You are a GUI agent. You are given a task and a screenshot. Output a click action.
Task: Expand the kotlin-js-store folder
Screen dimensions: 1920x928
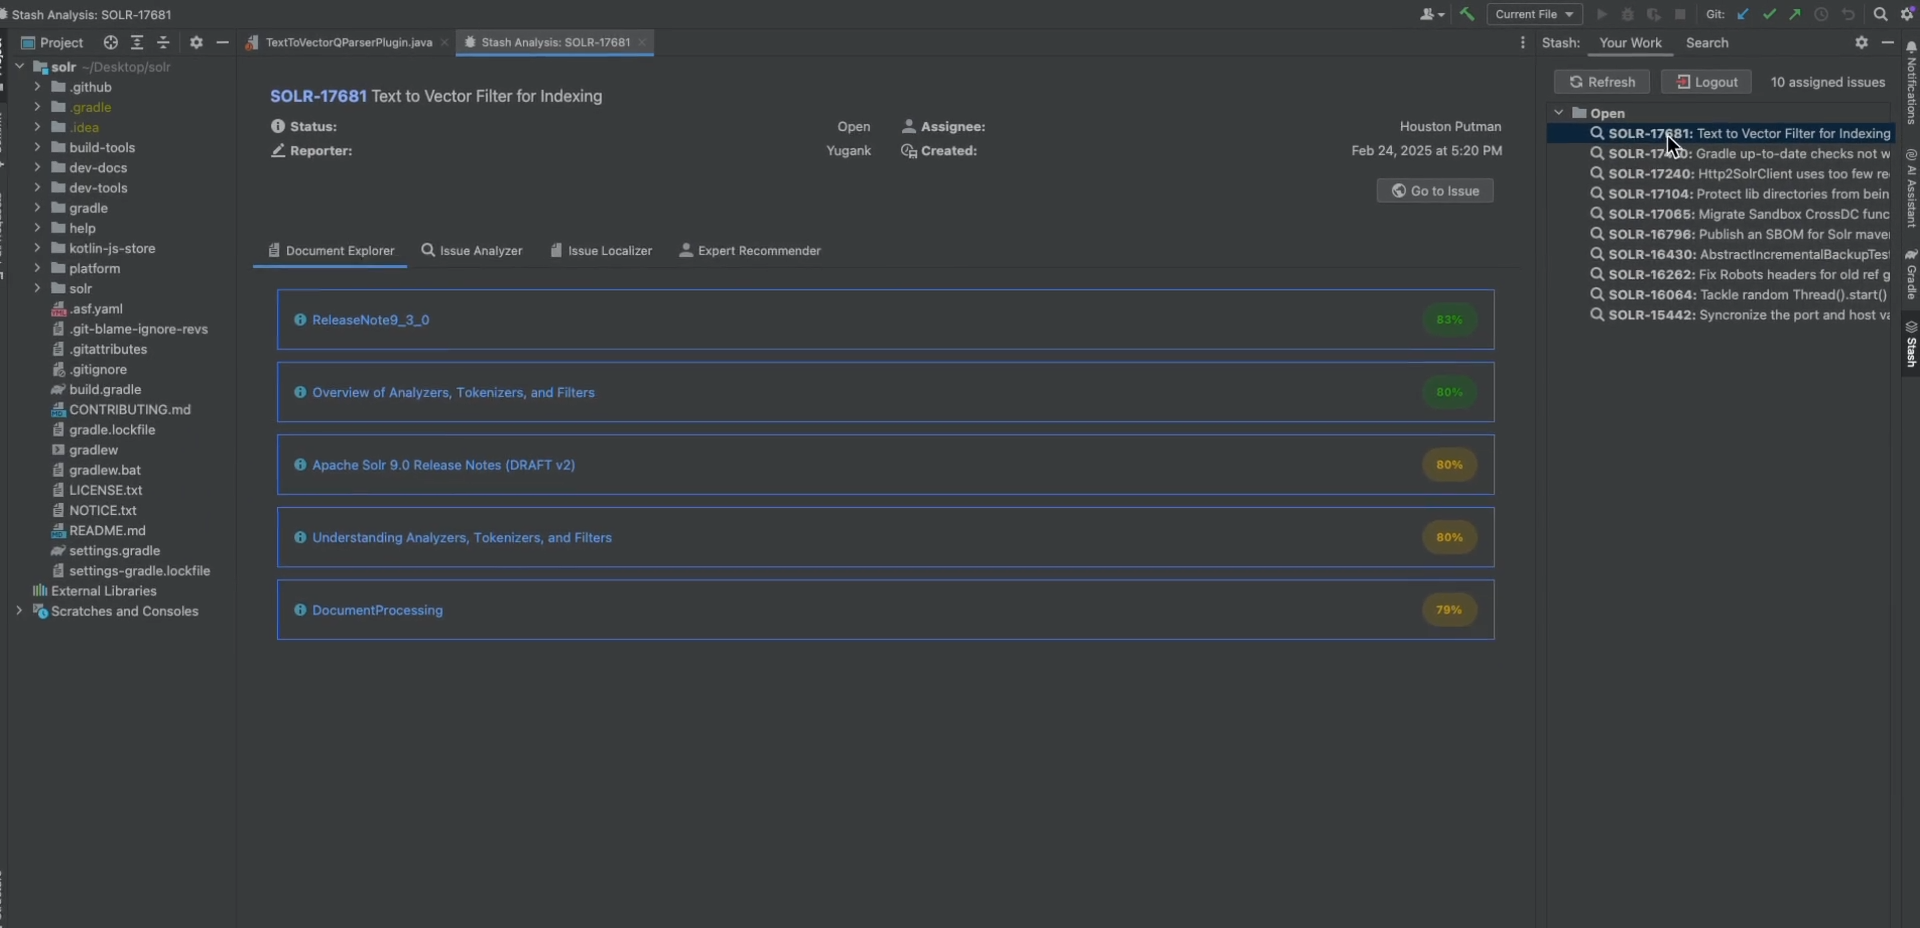click(37, 248)
